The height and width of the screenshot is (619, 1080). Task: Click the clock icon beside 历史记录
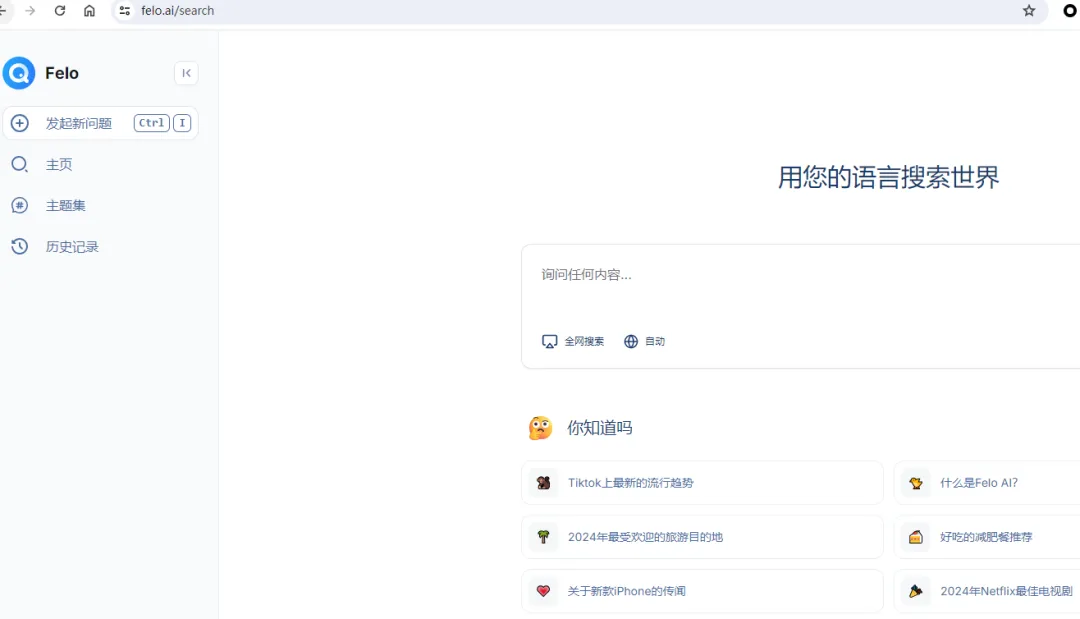(20, 246)
